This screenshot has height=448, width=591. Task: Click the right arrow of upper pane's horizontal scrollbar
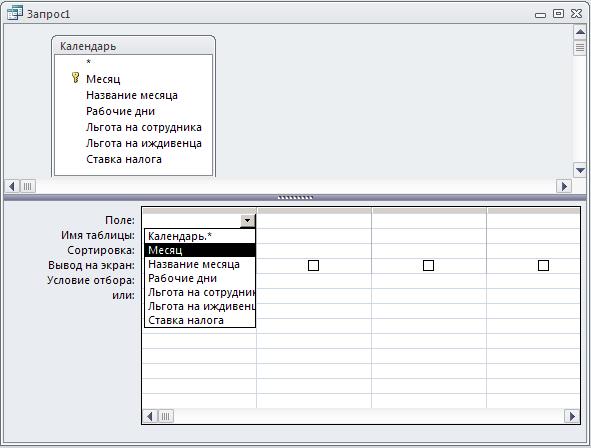point(564,186)
